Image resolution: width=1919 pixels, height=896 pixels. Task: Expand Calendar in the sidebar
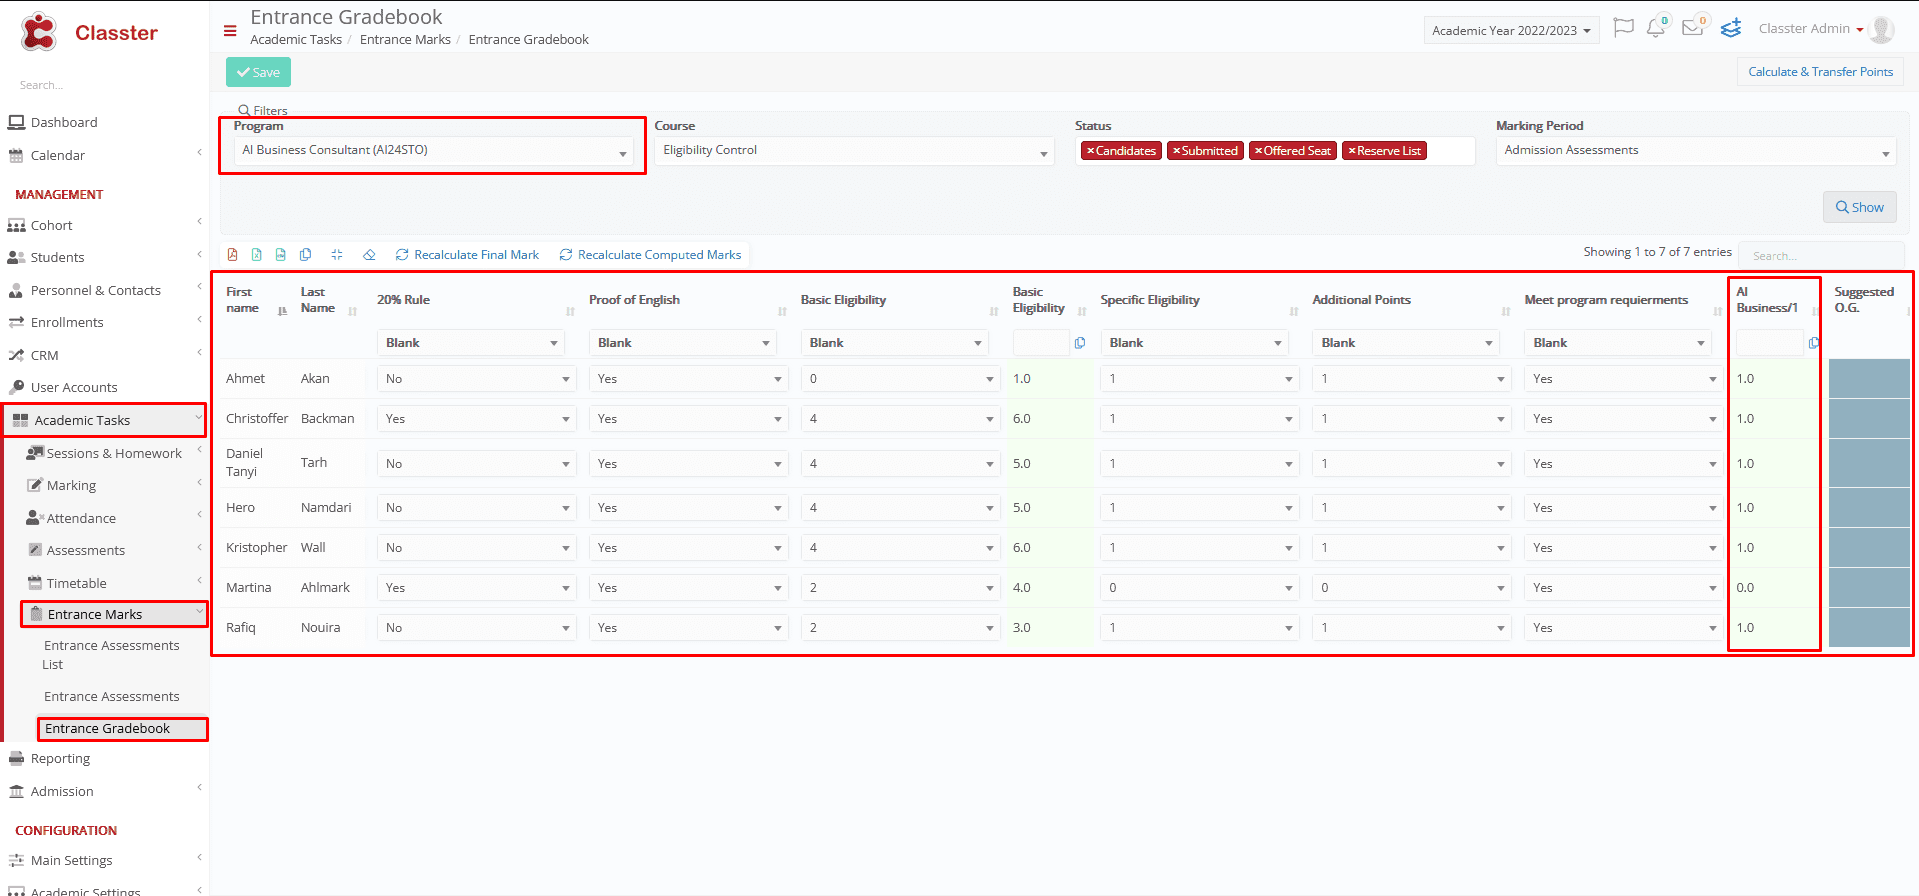(104, 155)
